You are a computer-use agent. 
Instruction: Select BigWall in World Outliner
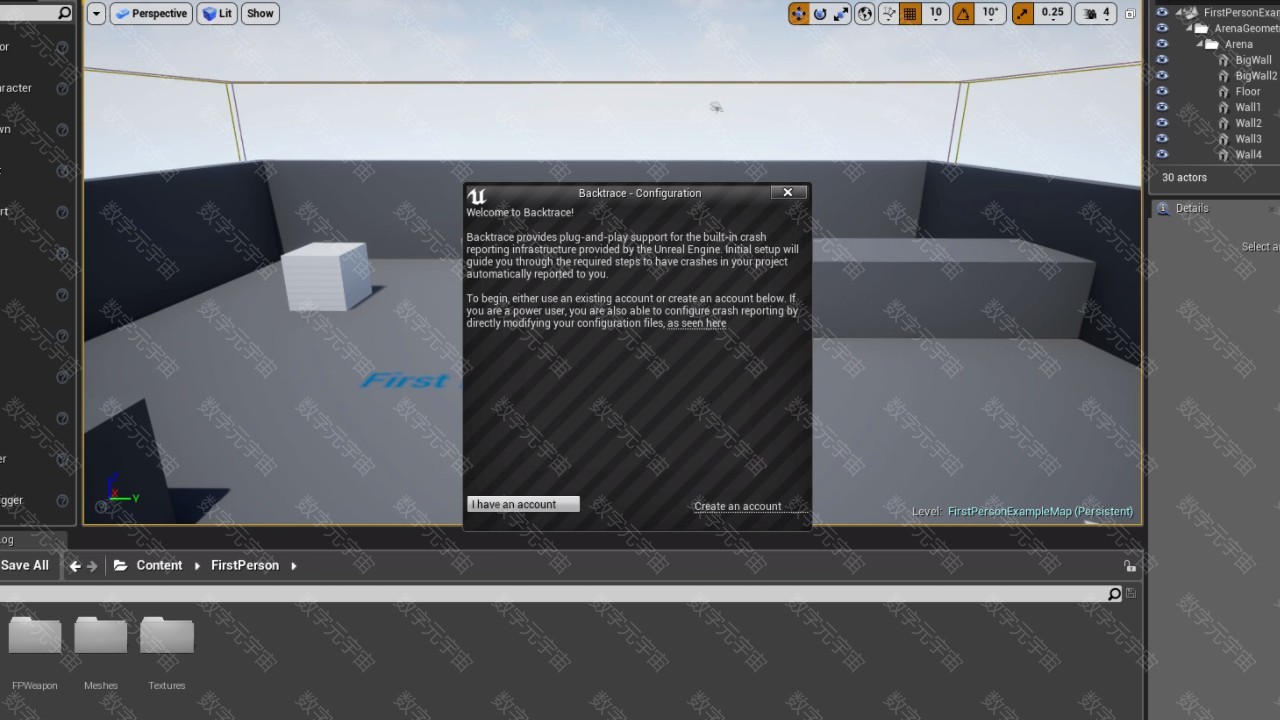click(x=1253, y=60)
